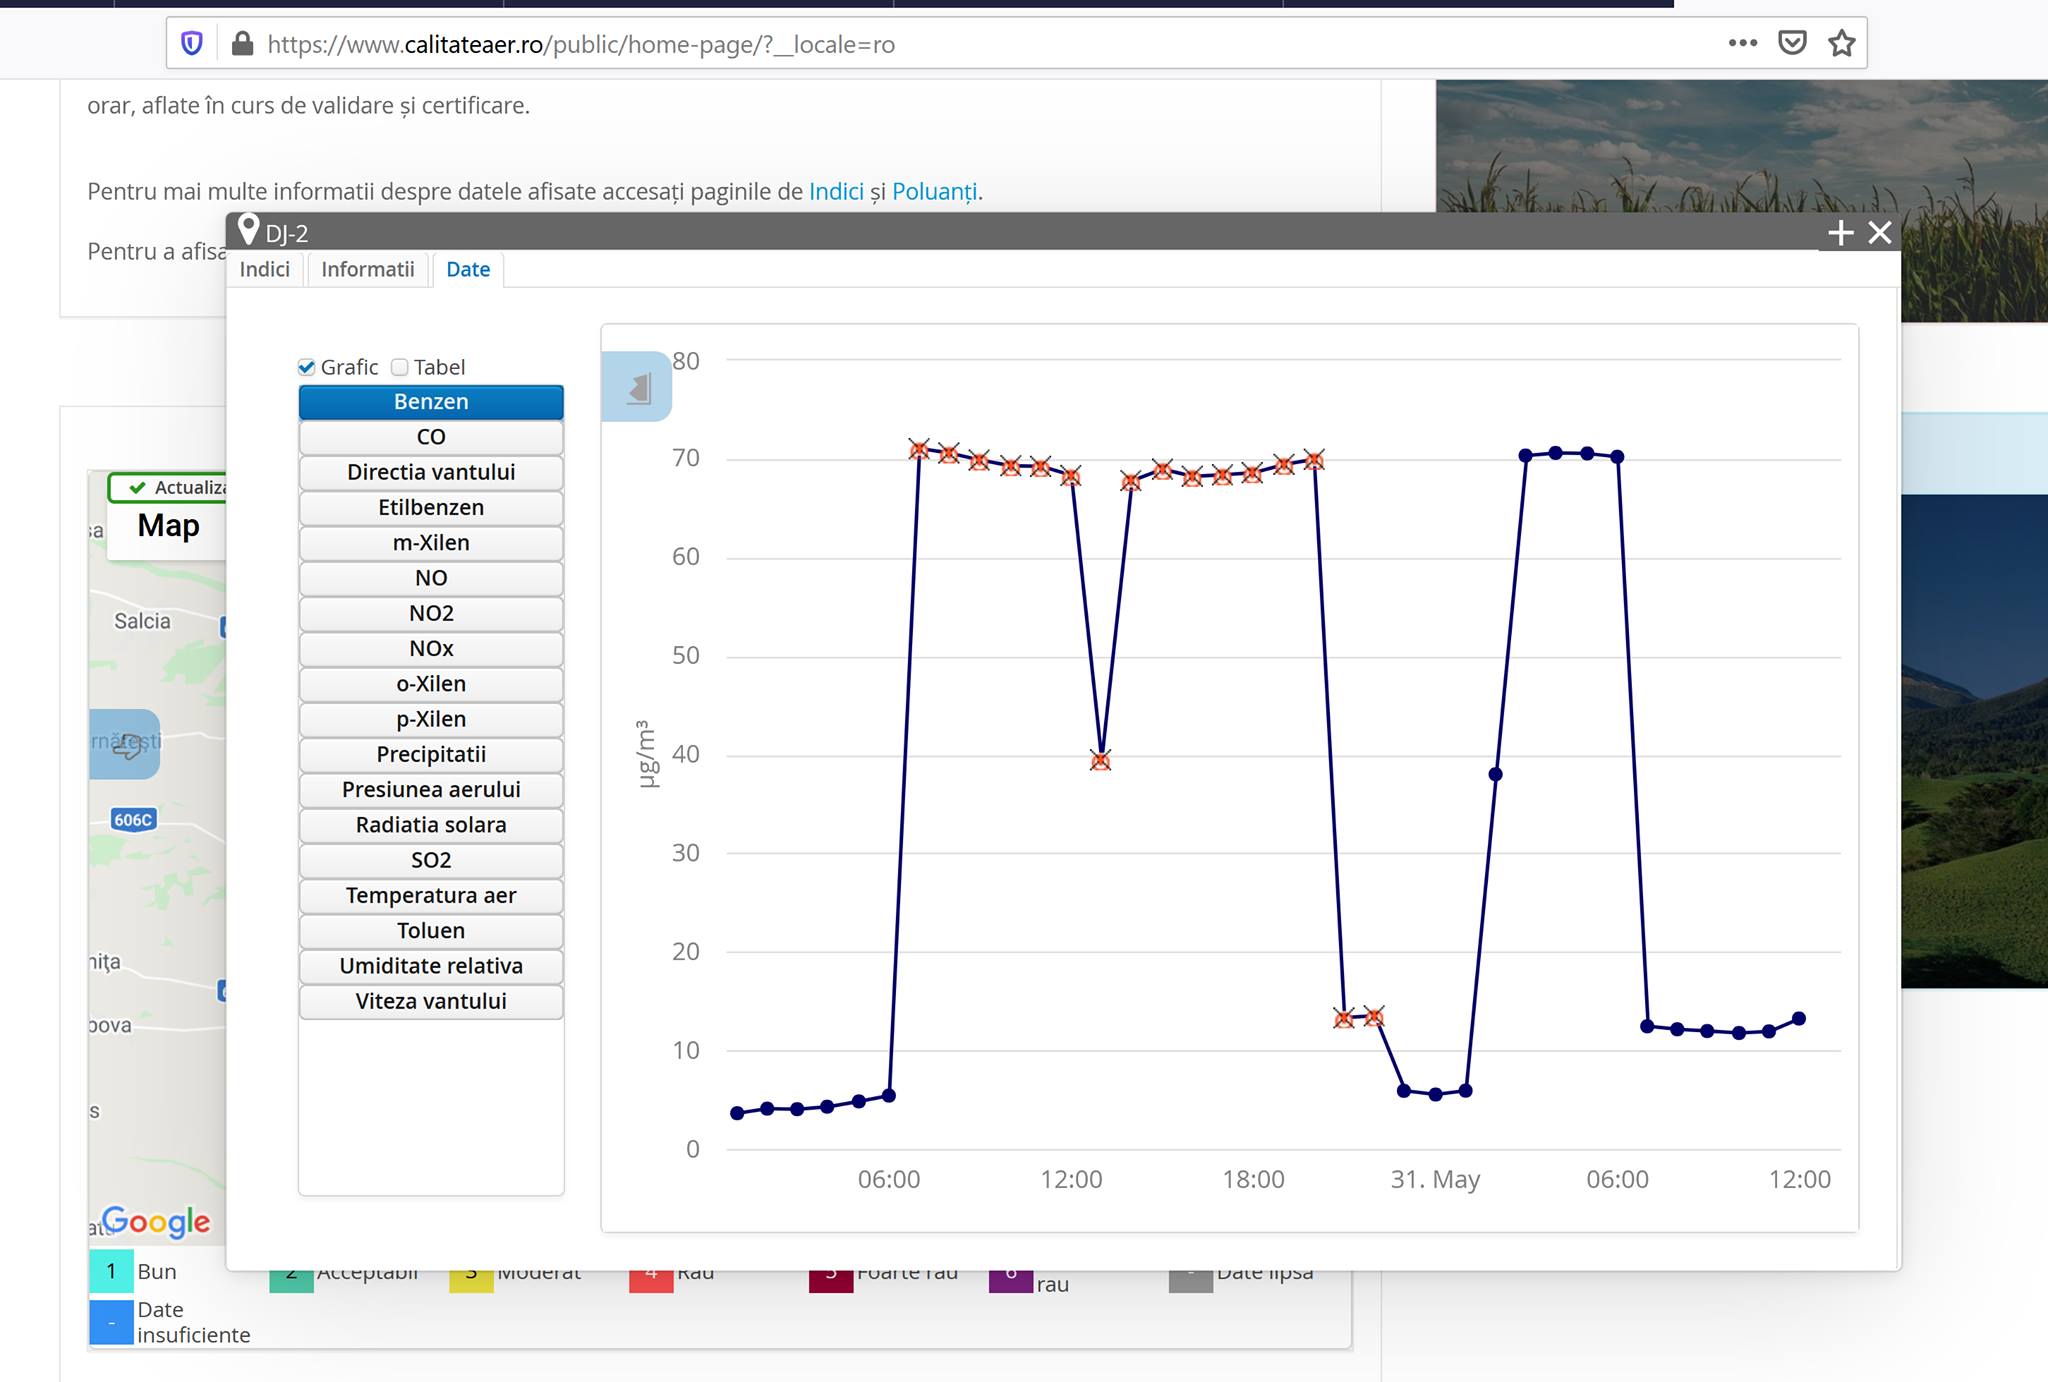The height and width of the screenshot is (1382, 2048).
Task: Display NOx data
Action: click(x=431, y=649)
